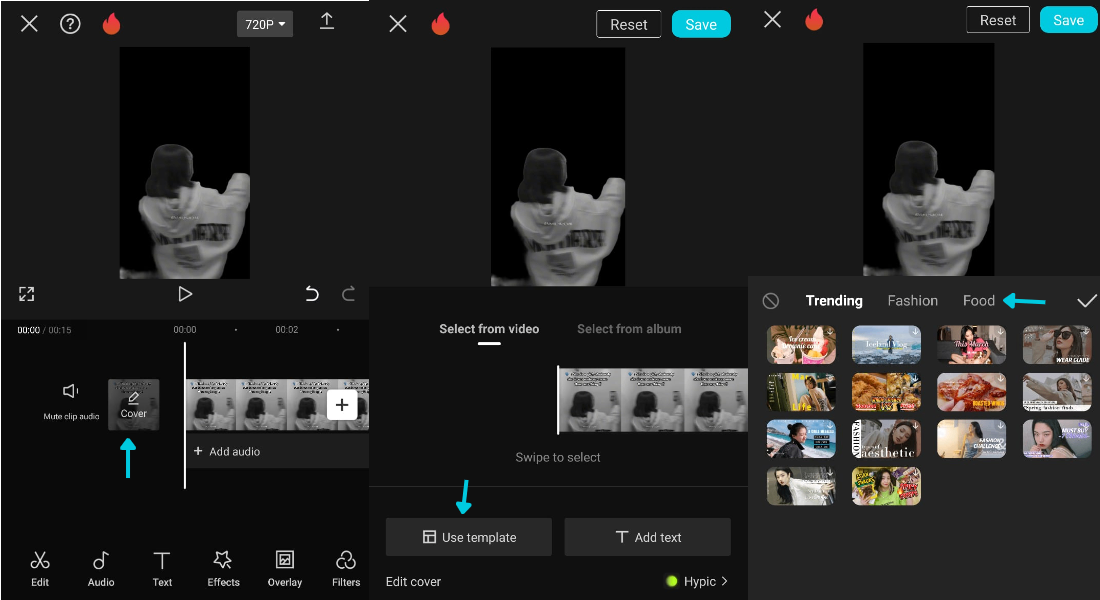Click Reset in the middle panel

coord(629,25)
